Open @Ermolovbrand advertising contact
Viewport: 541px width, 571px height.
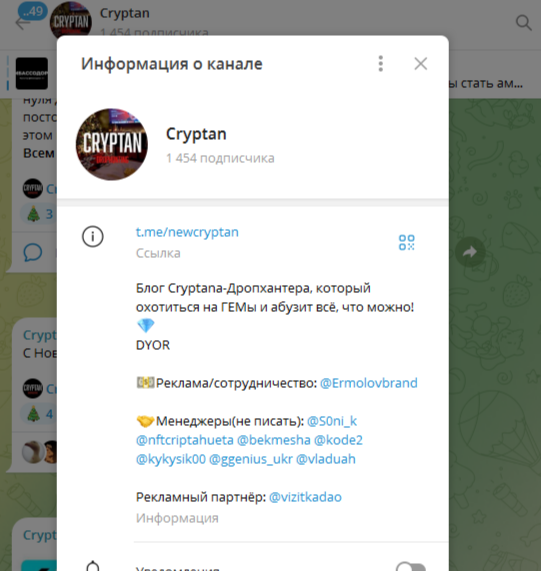tap(368, 383)
